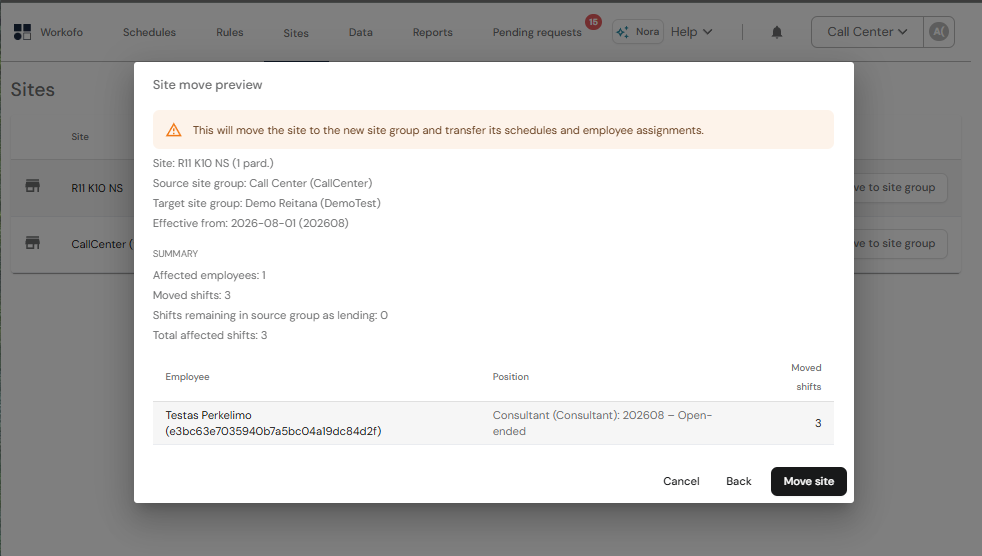Click the CallCenter site name

point(101,244)
